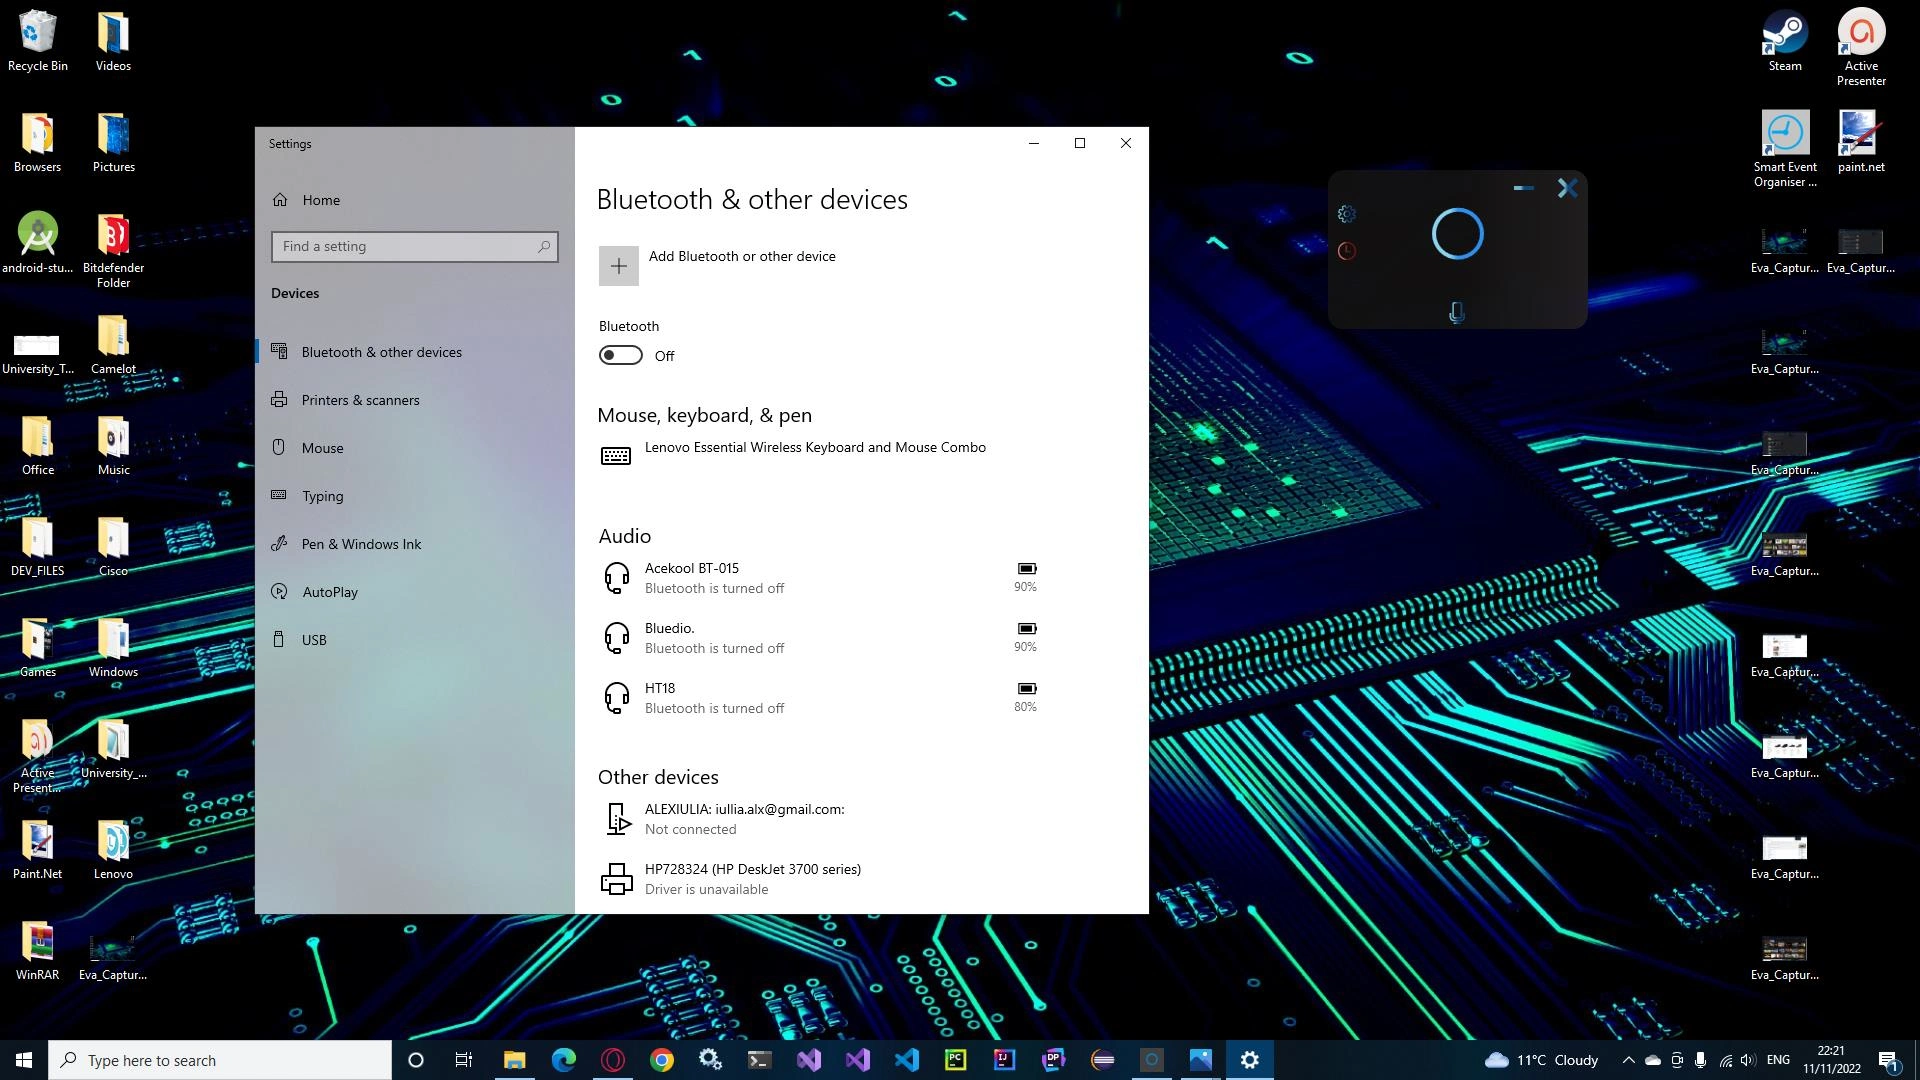Click the search magnifier in Find a setting
This screenshot has height=1080, width=1920.
pos(544,246)
